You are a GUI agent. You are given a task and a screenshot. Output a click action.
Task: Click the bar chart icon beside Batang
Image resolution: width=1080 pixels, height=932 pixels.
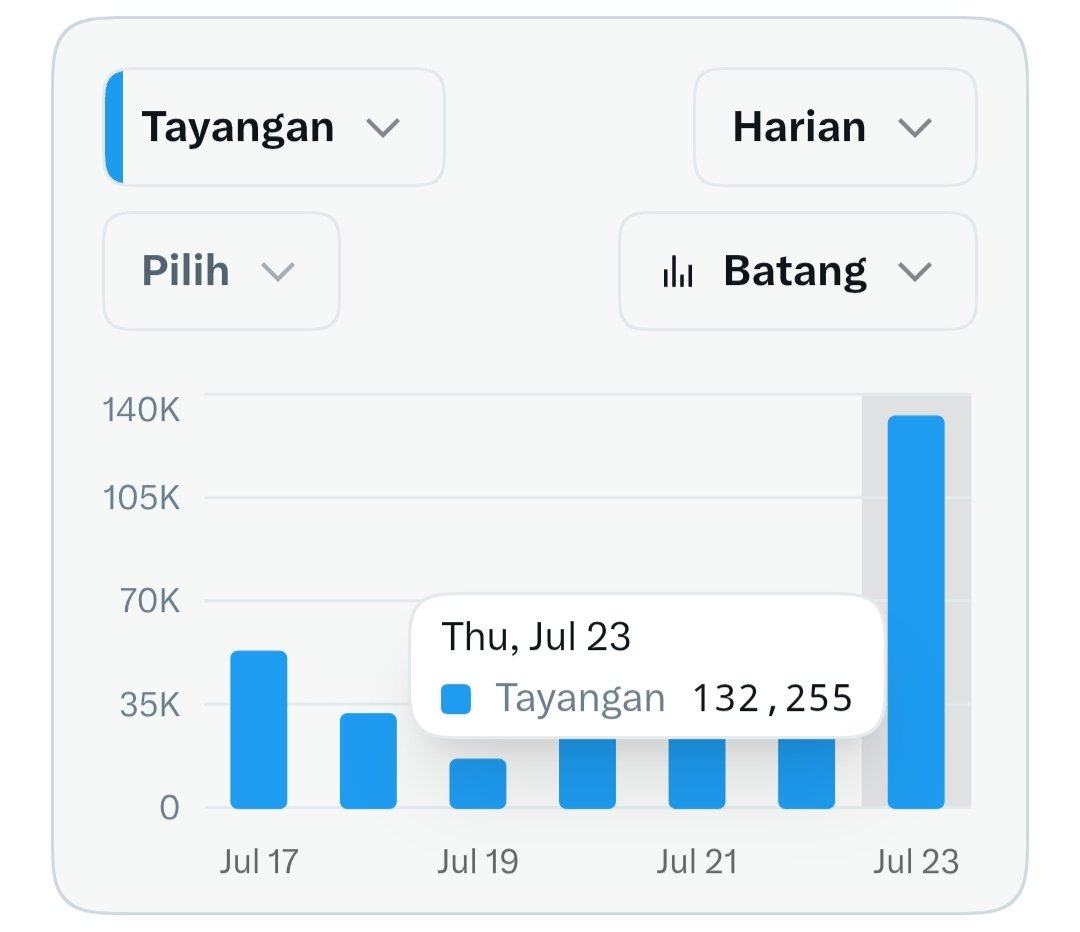(x=678, y=271)
